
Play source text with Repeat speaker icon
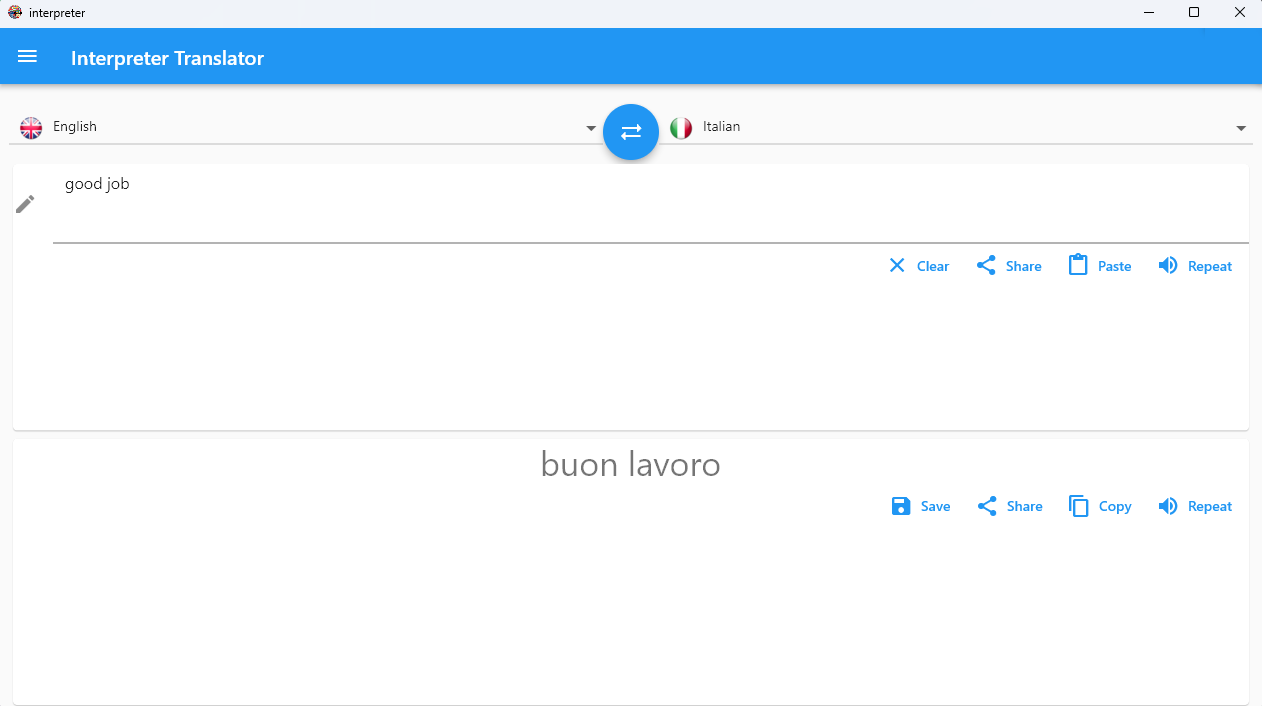point(1168,266)
